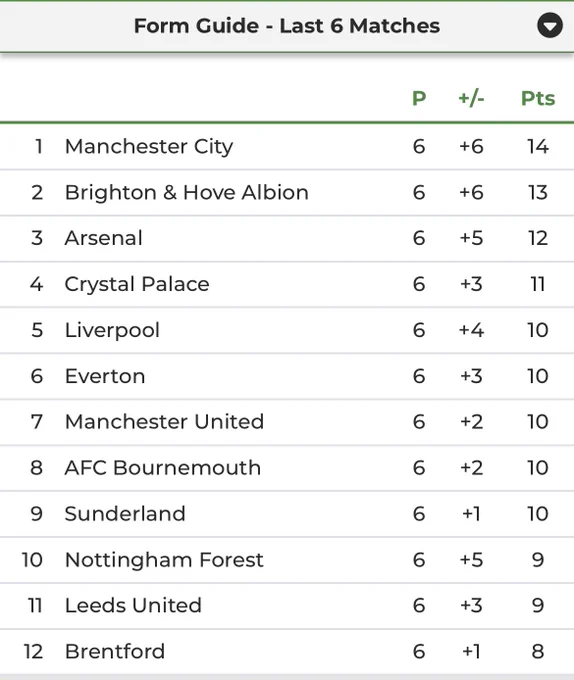The height and width of the screenshot is (680, 574).
Task: Open the Arsenal team entry
Action: 104,238
